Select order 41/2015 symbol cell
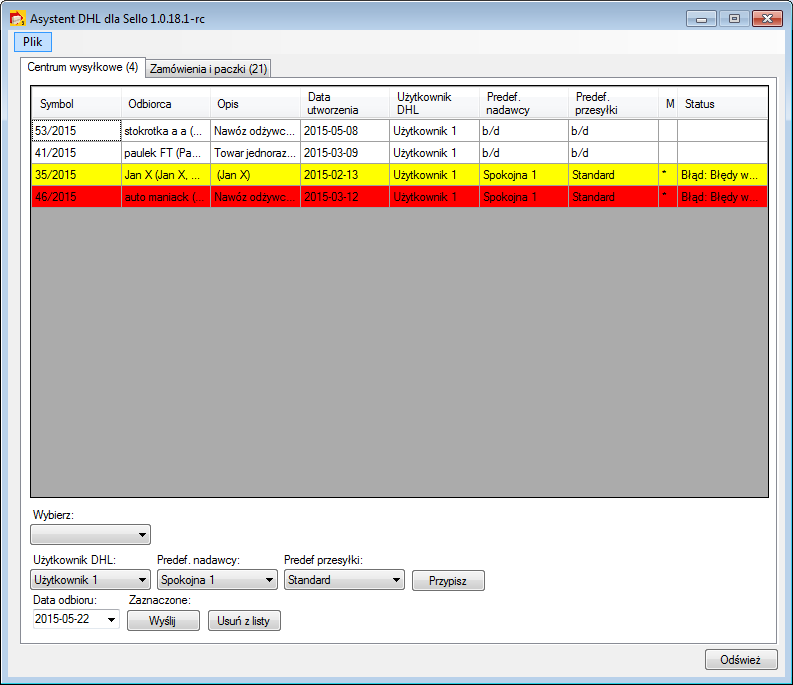 (76, 153)
